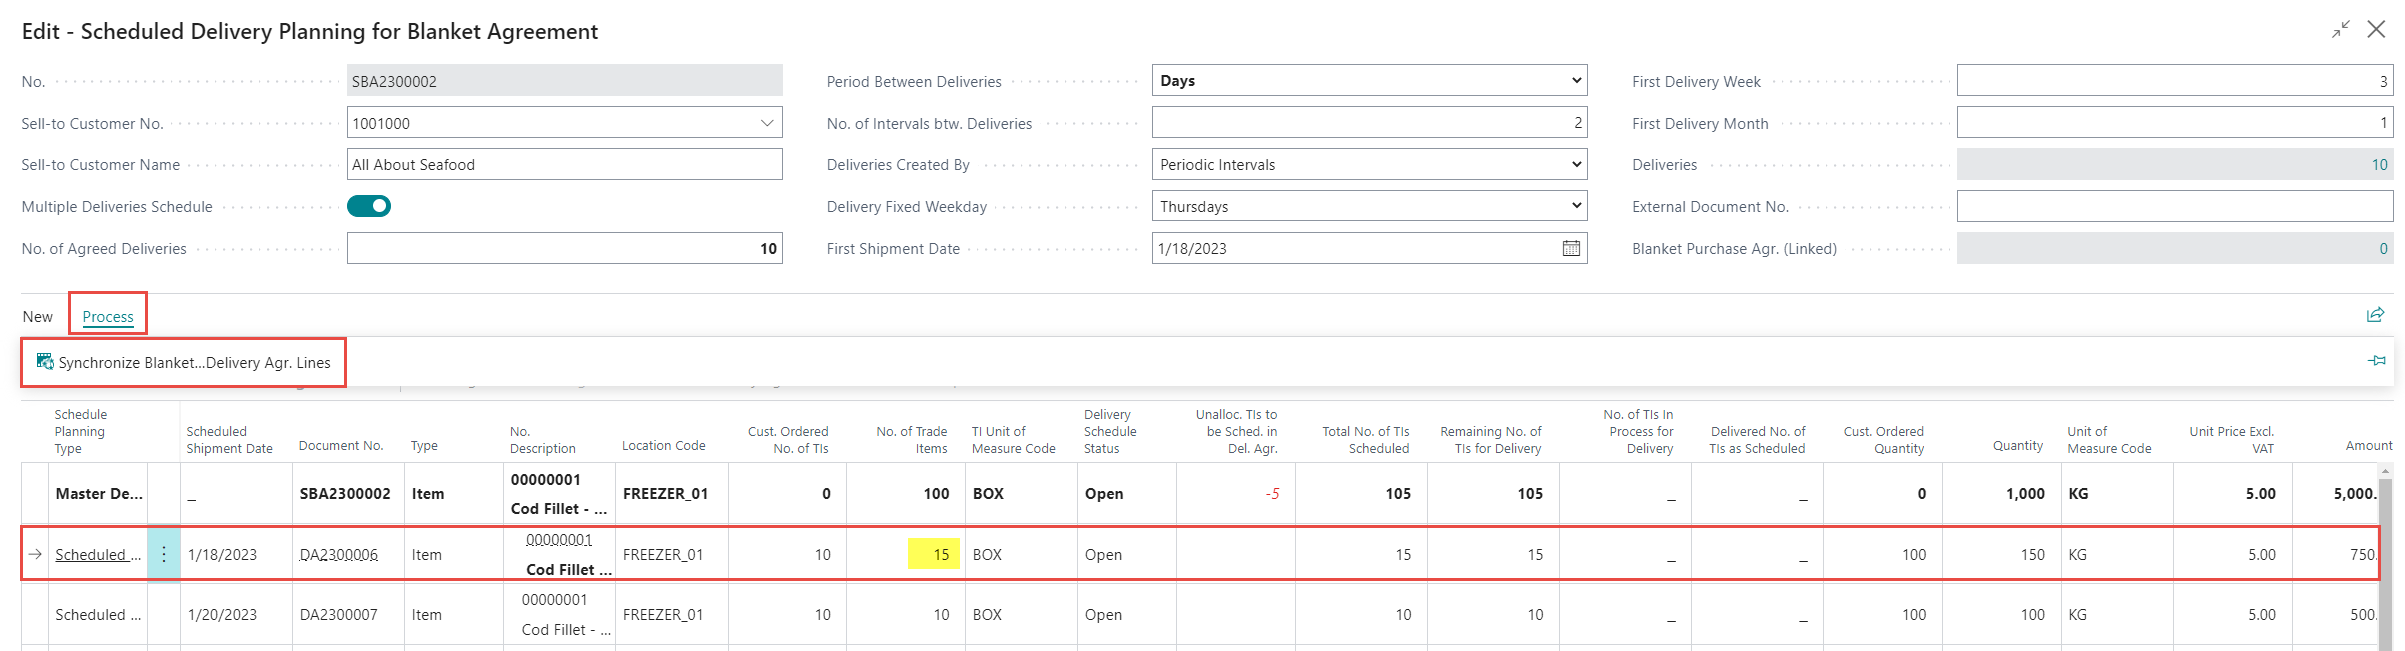Open row options for the 1/18/2023 line

coord(164,554)
